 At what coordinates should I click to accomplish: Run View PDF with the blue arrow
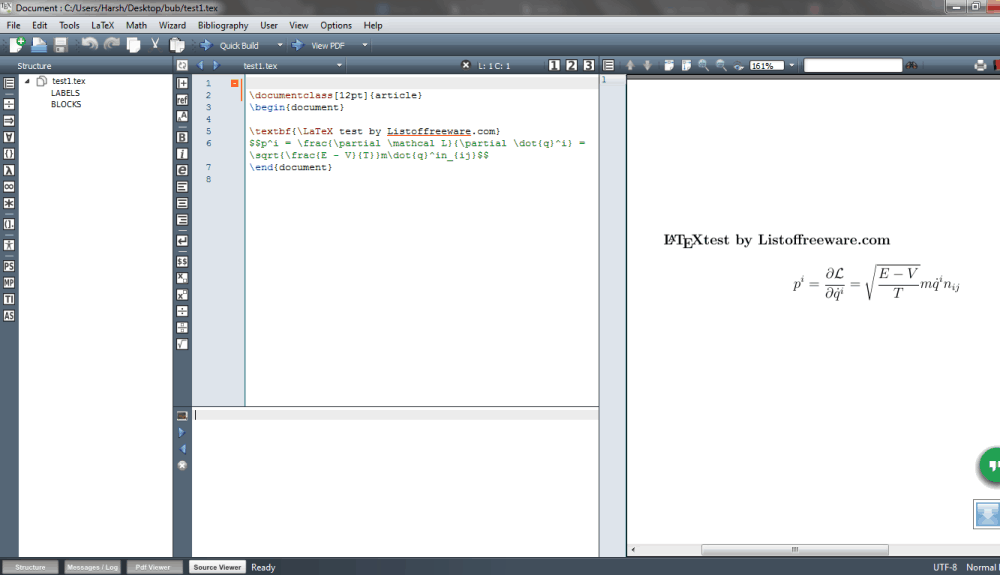(298, 45)
